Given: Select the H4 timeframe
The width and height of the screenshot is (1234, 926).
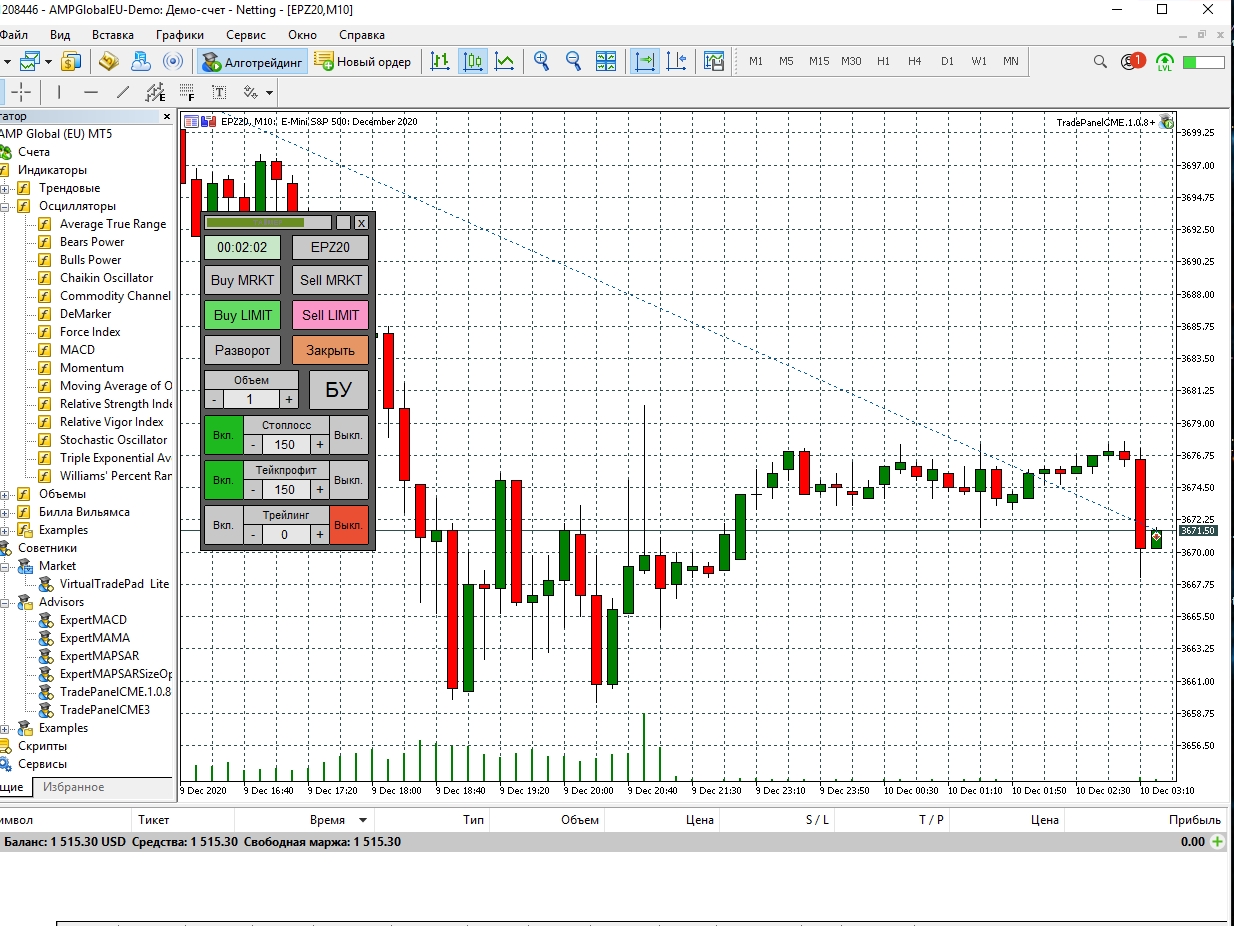Looking at the screenshot, I should tap(914, 61).
